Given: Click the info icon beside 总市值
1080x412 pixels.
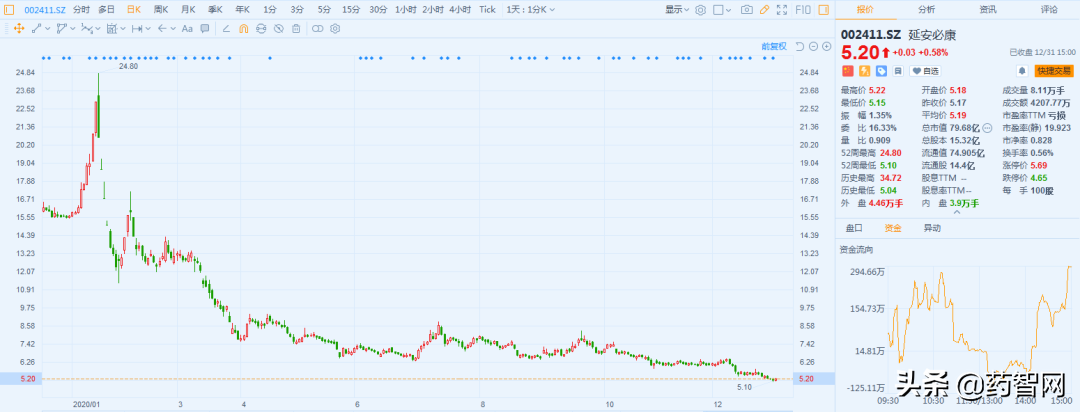Looking at the screenshot, I should tap(986, 128).
